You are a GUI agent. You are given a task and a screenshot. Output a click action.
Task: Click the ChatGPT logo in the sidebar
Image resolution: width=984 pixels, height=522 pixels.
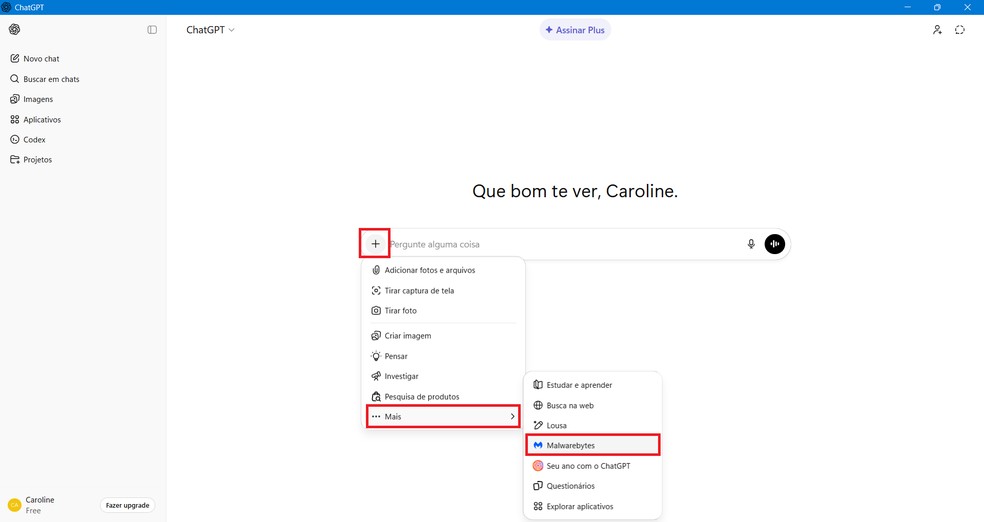(x=14, y=29)
